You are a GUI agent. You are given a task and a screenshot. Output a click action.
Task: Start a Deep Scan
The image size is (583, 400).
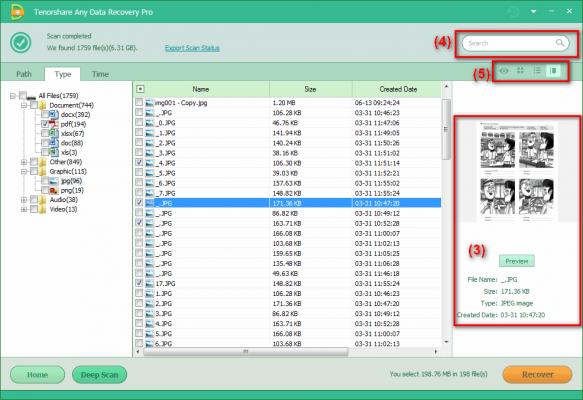(100, 375)
